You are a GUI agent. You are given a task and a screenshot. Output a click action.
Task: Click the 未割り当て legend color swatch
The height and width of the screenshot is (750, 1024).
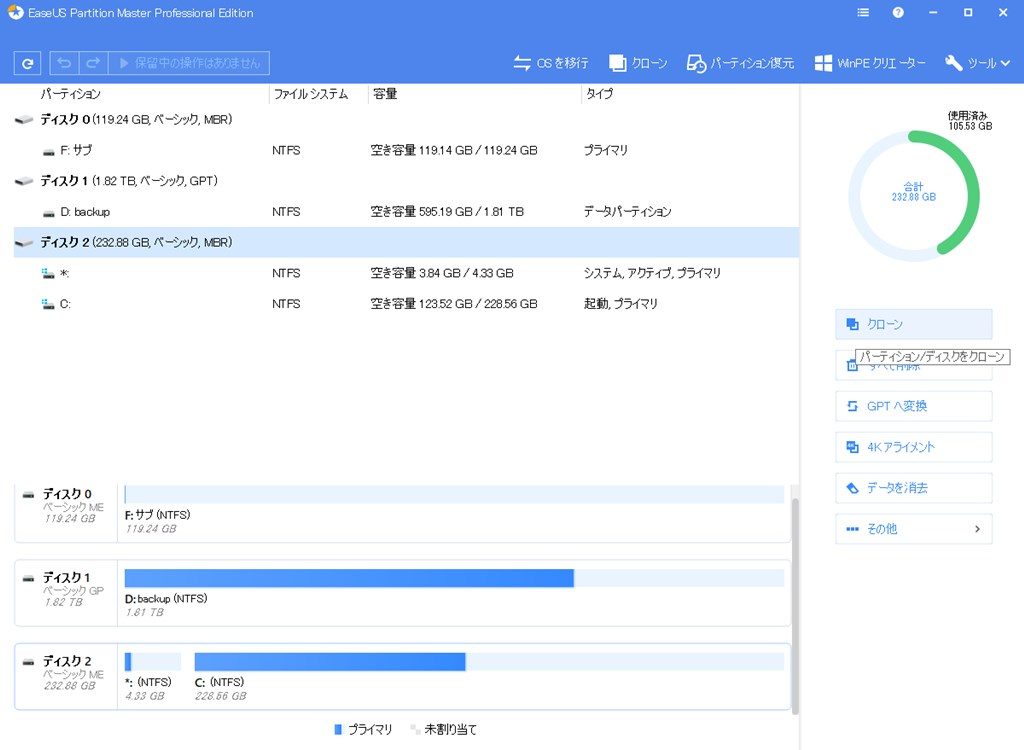[x=415, y=729]
